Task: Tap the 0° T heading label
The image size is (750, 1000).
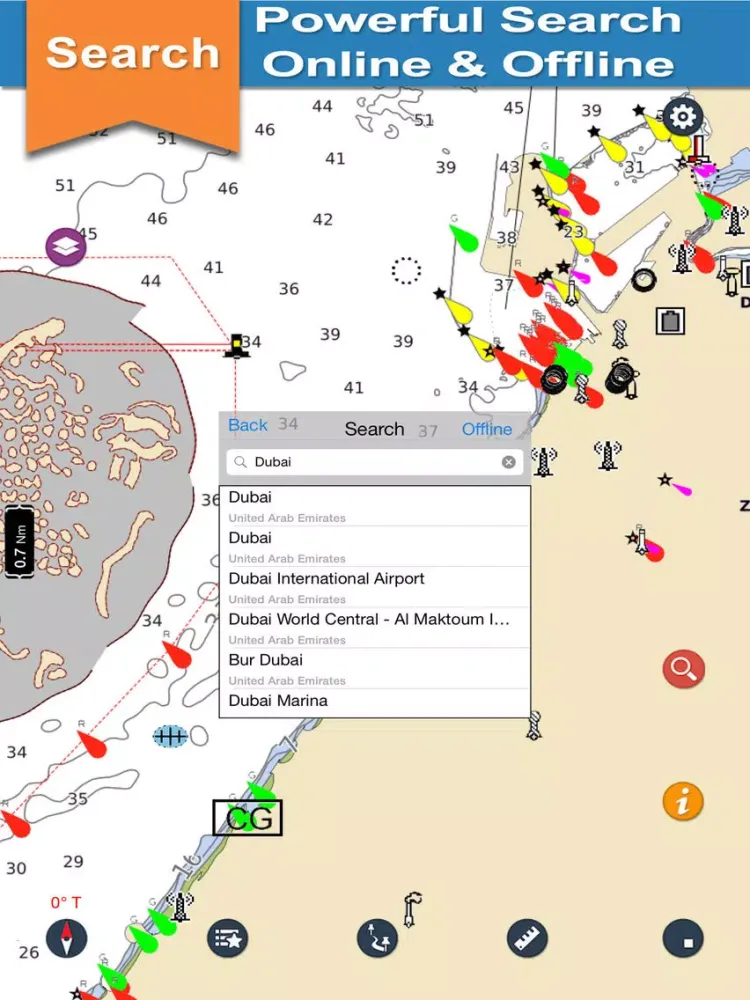Action: [66, 902]
